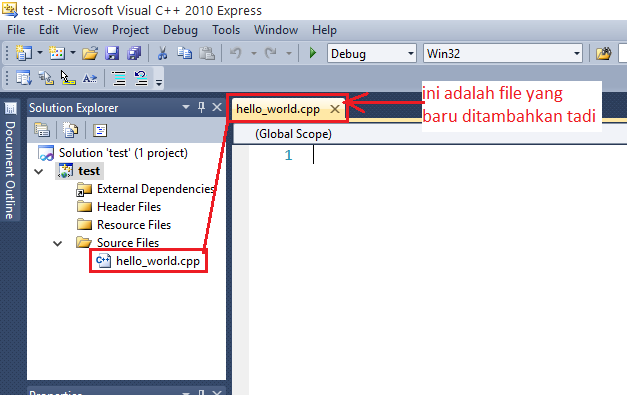This screenshot has height=395, width=627.
Task: Click the Display Parameter Info icon
Action: pos(46,78)
